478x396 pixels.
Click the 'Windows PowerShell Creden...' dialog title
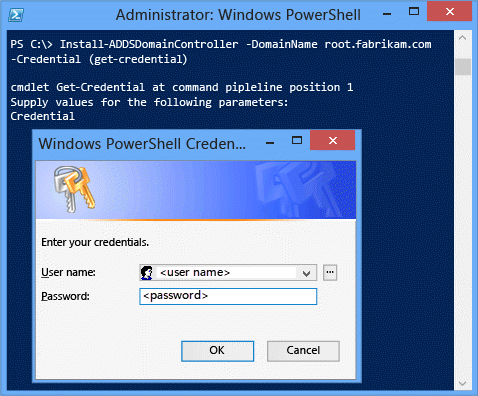[x=142, y=144]
